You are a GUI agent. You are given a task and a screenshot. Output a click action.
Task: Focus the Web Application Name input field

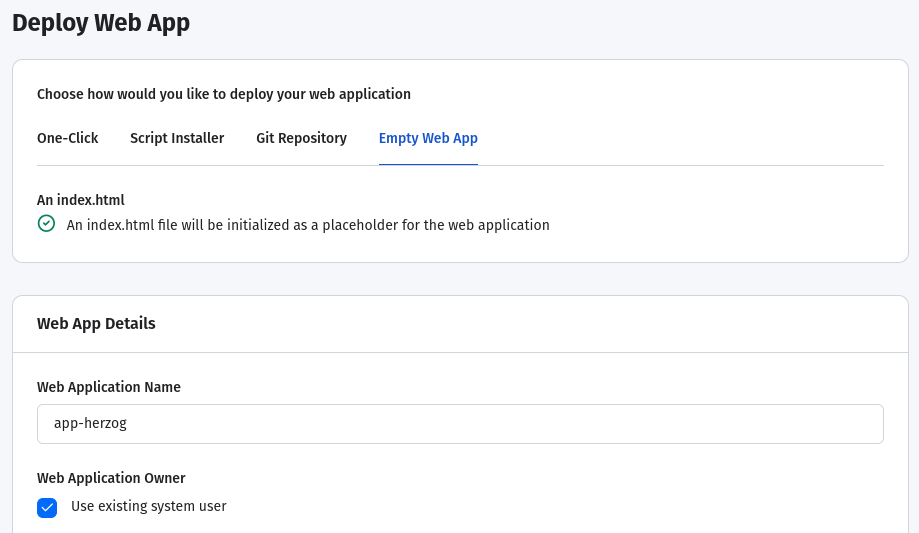460,424
